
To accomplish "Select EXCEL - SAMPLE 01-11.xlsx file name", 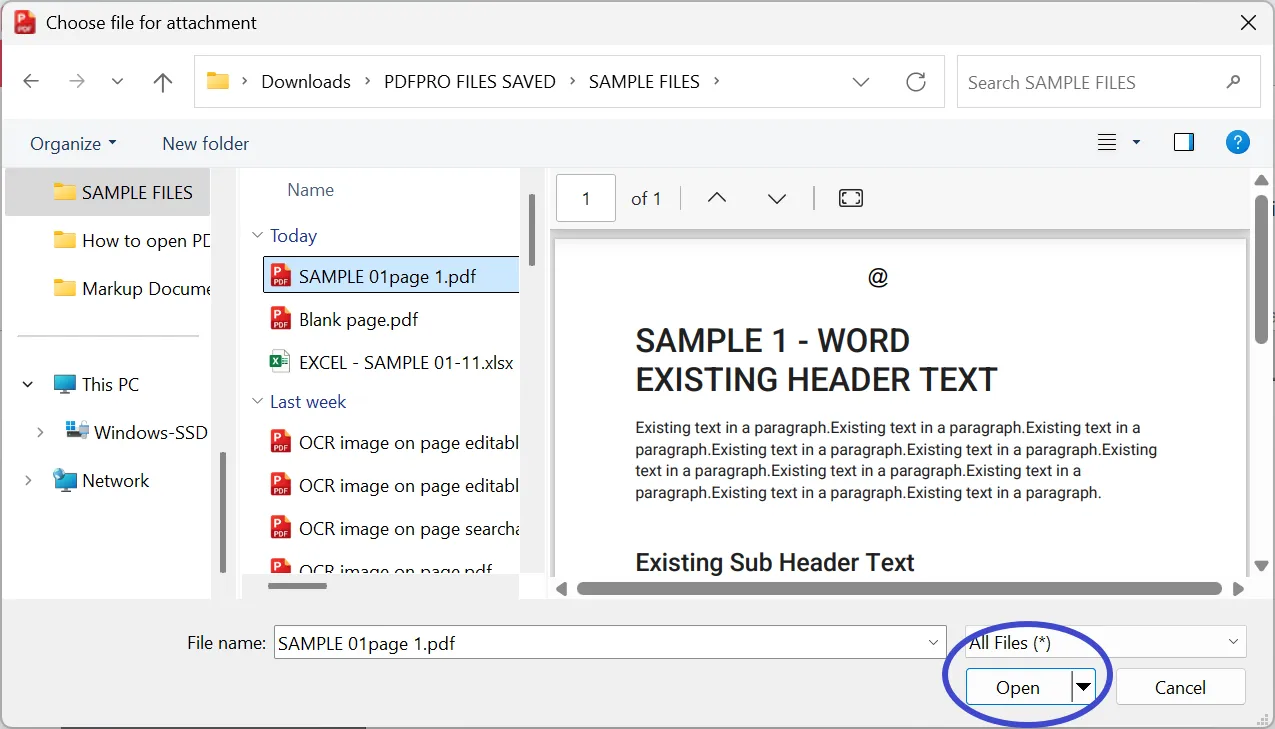I will [406, 363].
